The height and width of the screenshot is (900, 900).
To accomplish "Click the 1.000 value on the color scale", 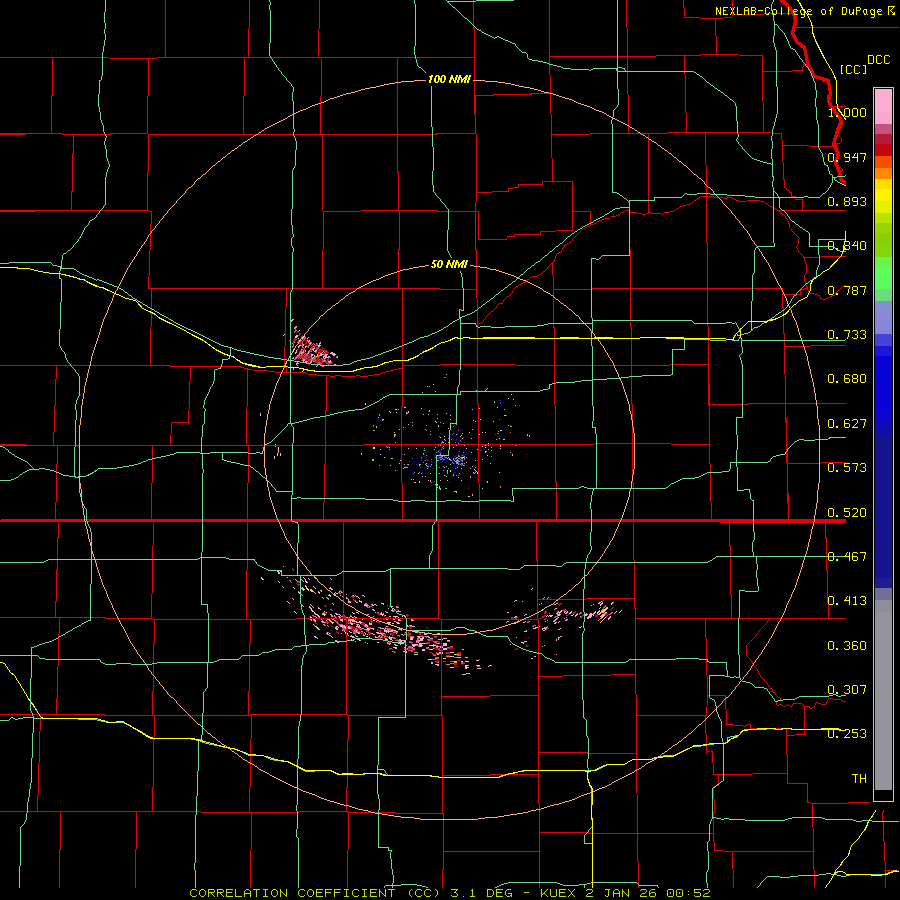I will click(847, 112).
